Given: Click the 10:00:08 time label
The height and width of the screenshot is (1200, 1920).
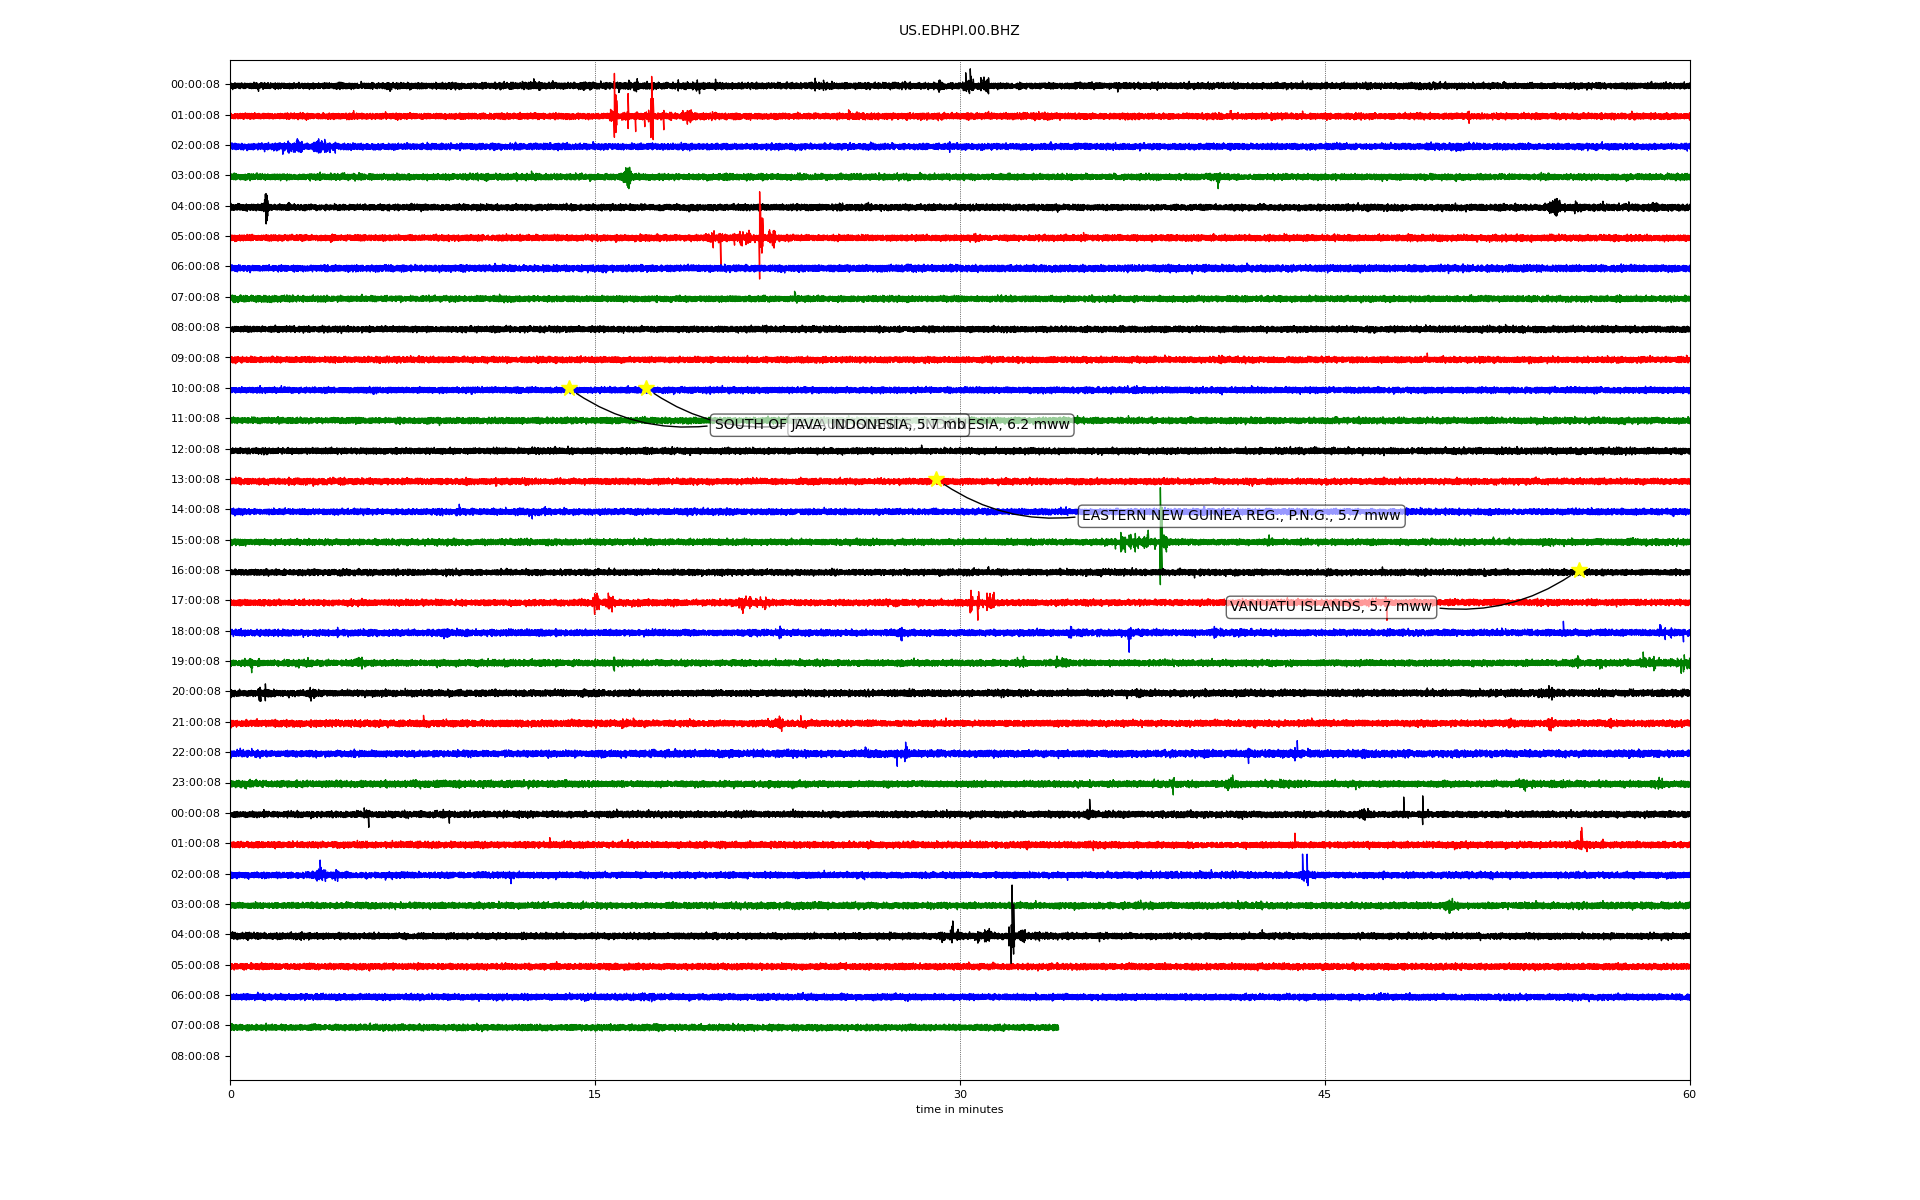Looking at the screenshot, I should (195, 388).
